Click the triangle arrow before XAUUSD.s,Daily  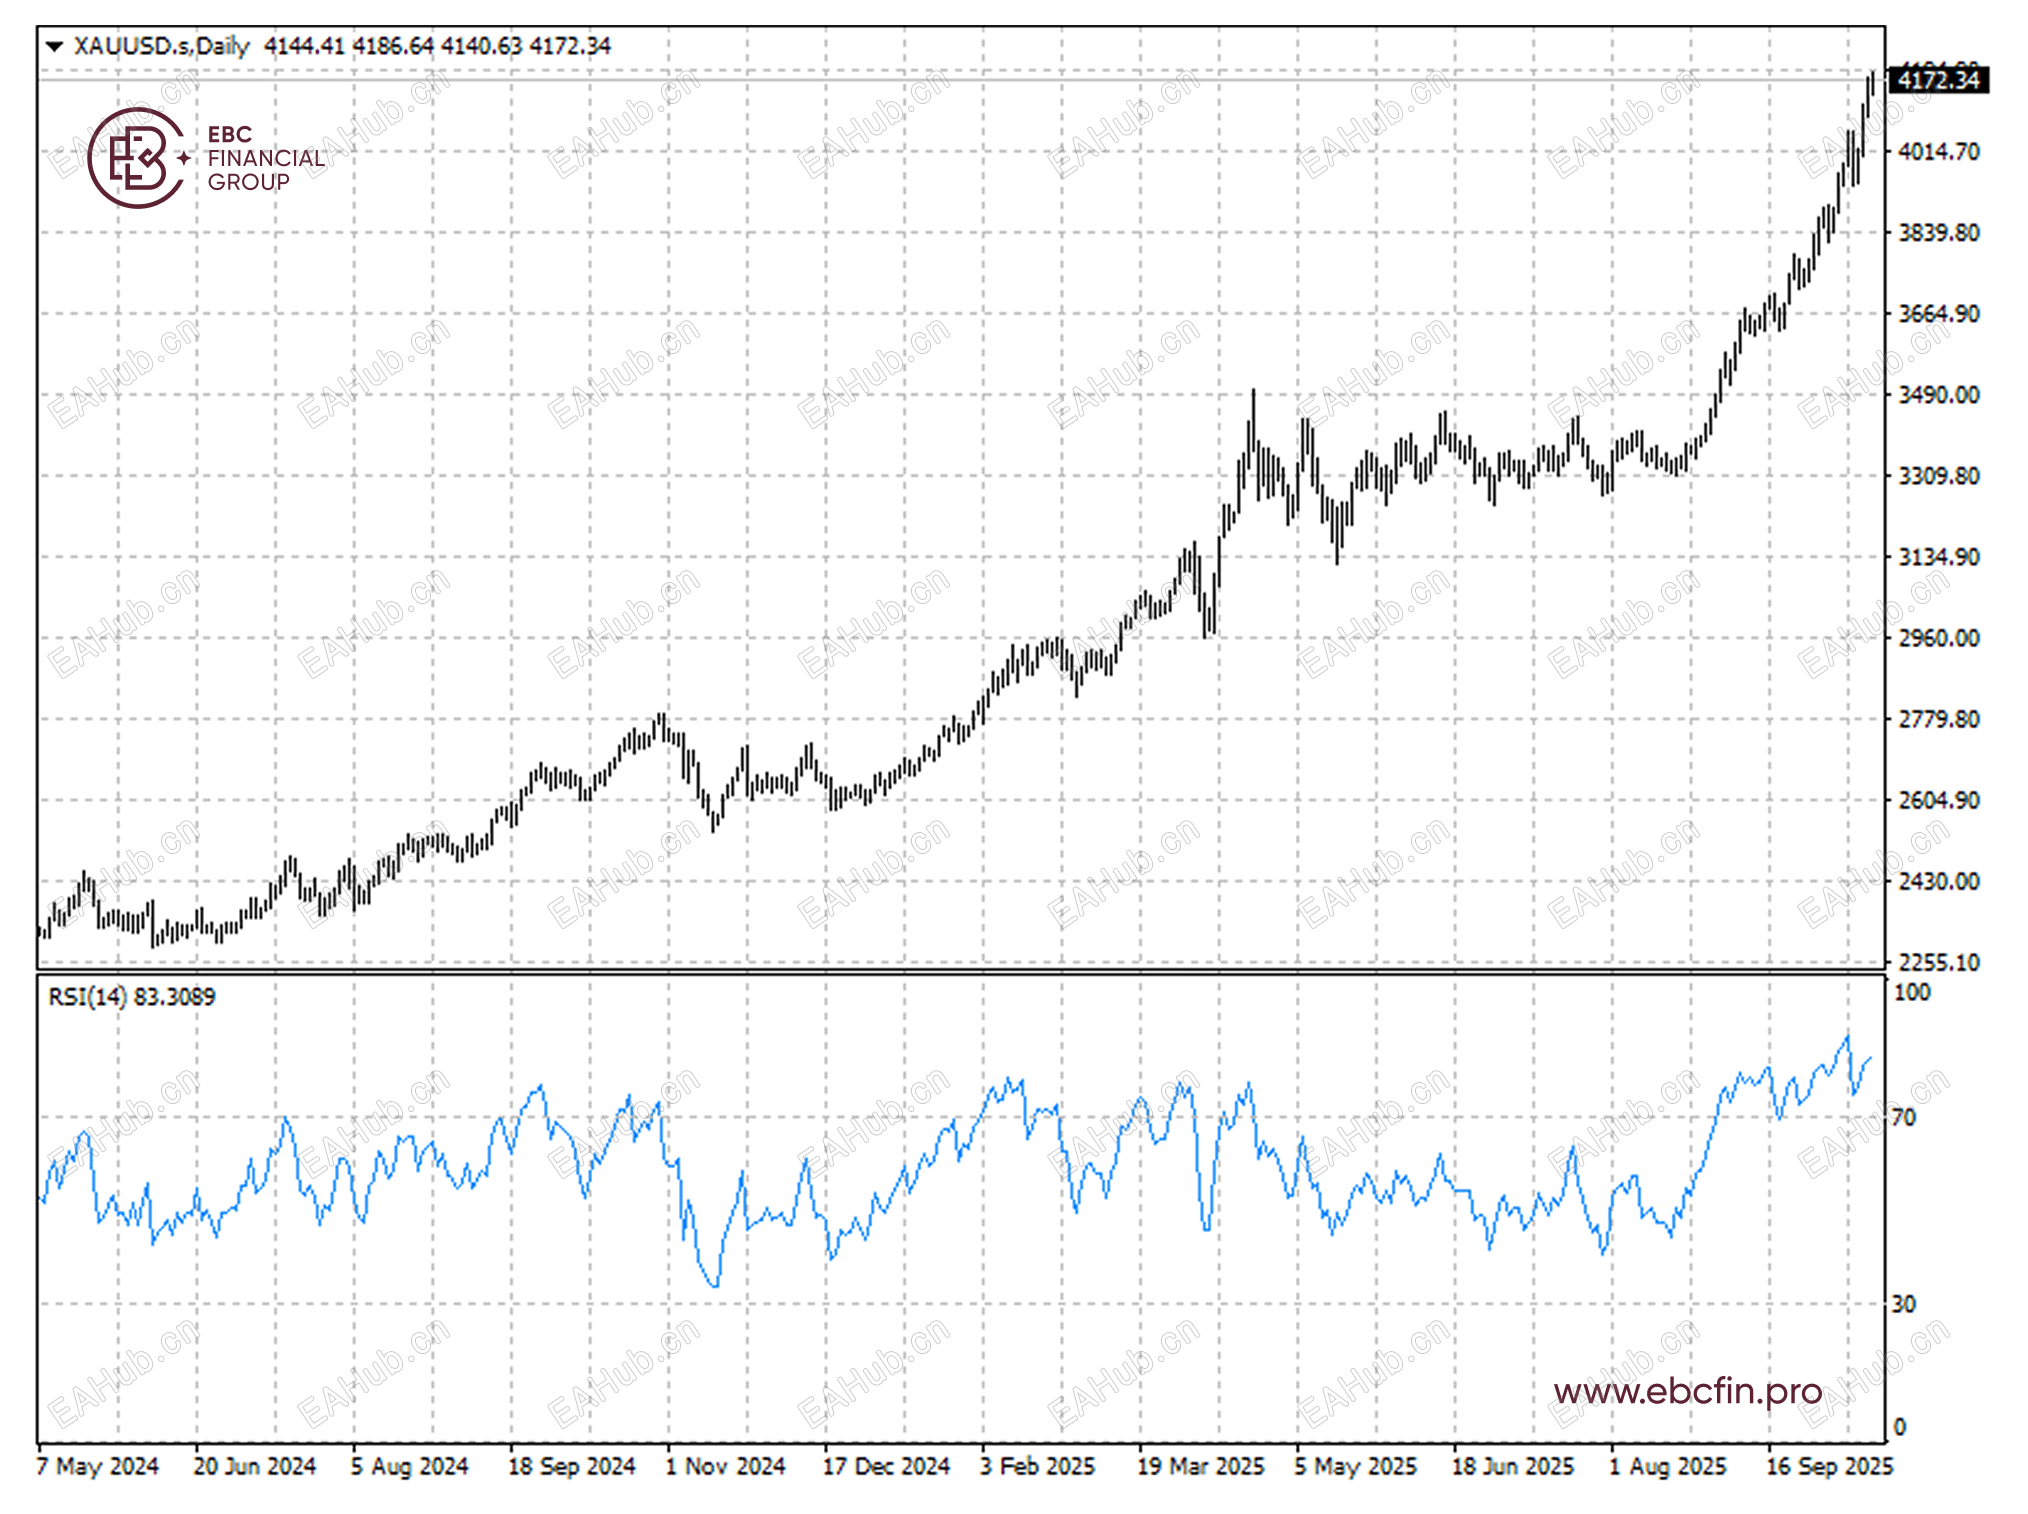(x=55, y=46)
